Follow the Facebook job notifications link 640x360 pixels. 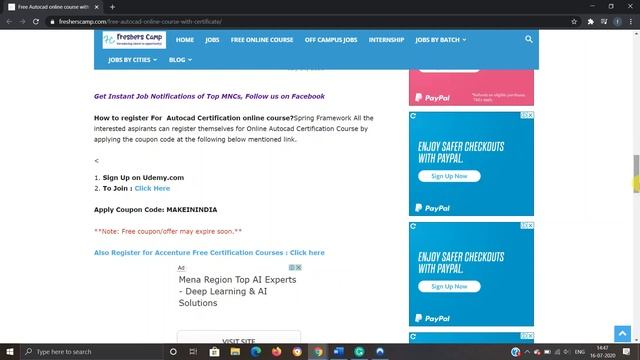click(x=209, y=96)
